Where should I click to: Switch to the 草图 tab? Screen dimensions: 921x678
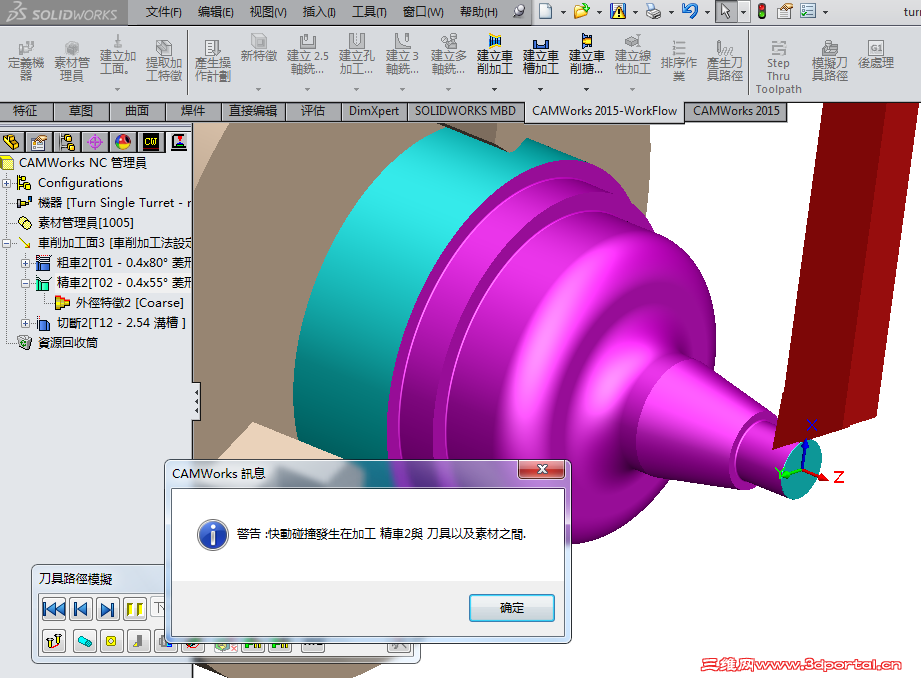coord(80,111)
